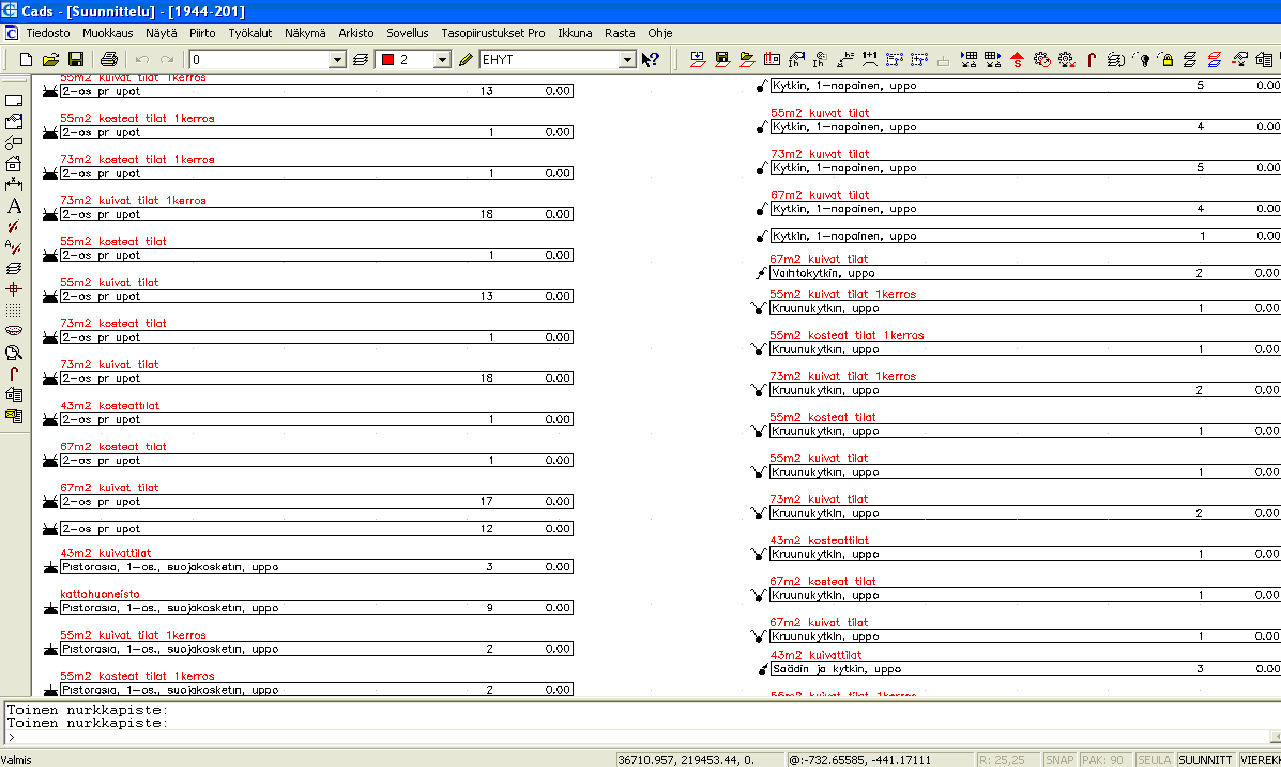This screenshot has height=767, width=1281.
Task: Click the gear with red cross icon
Action: coord(1066,60)
